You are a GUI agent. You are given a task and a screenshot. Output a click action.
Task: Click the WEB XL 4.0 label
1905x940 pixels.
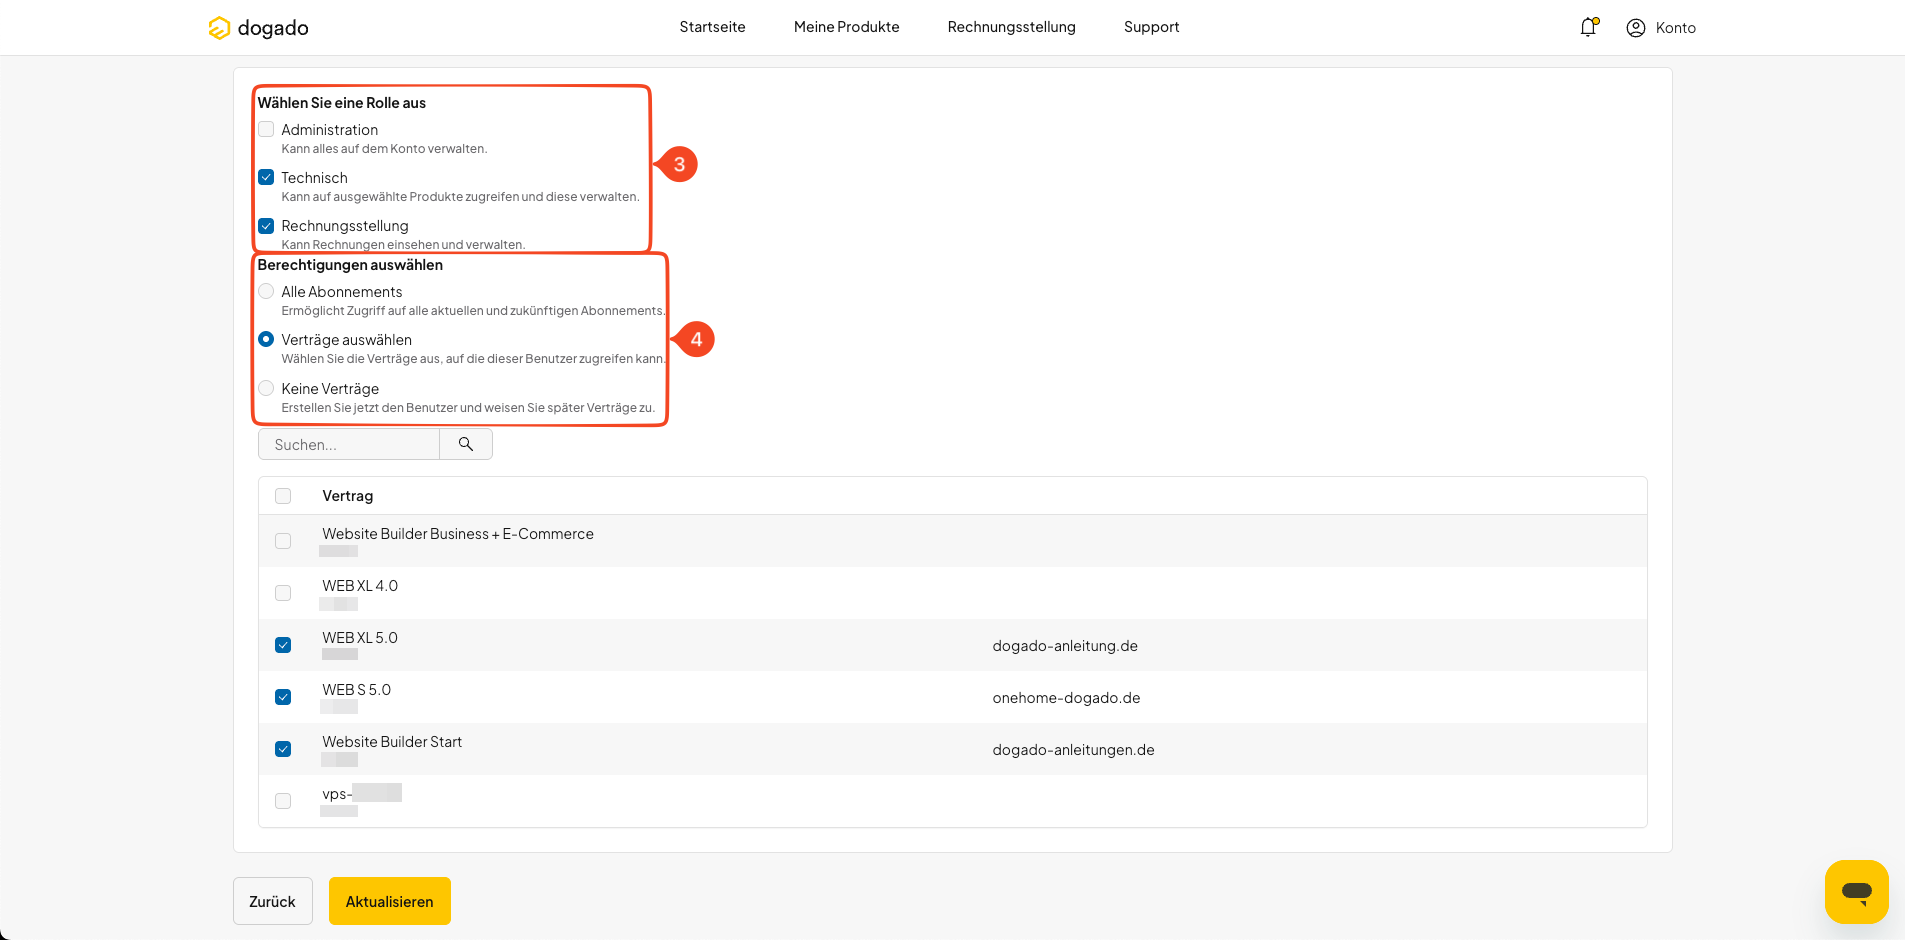[x=360, y=586]
